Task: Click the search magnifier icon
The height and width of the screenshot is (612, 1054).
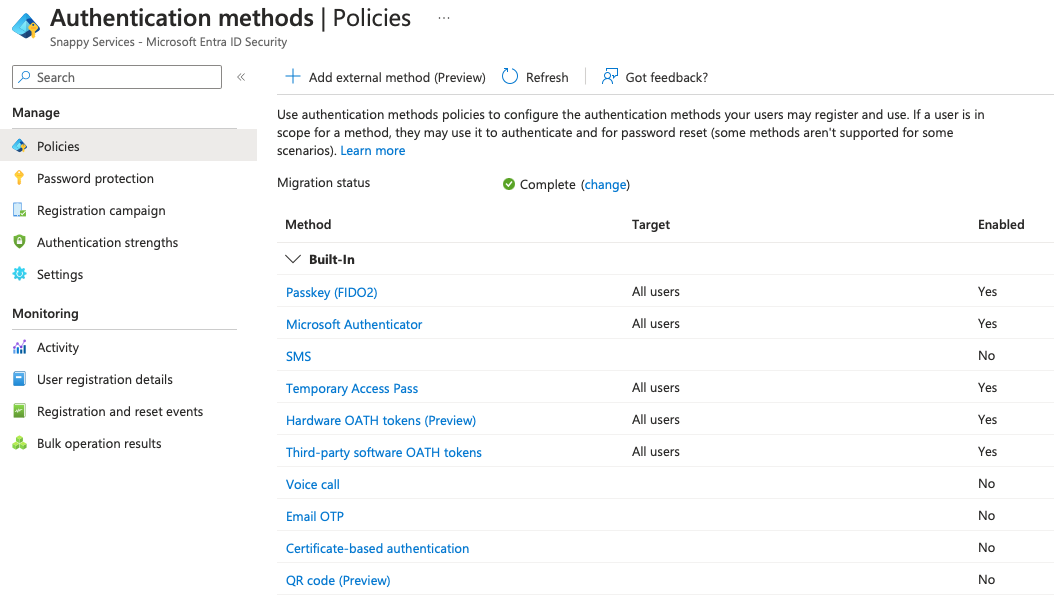Action: (x=24, y=77)
